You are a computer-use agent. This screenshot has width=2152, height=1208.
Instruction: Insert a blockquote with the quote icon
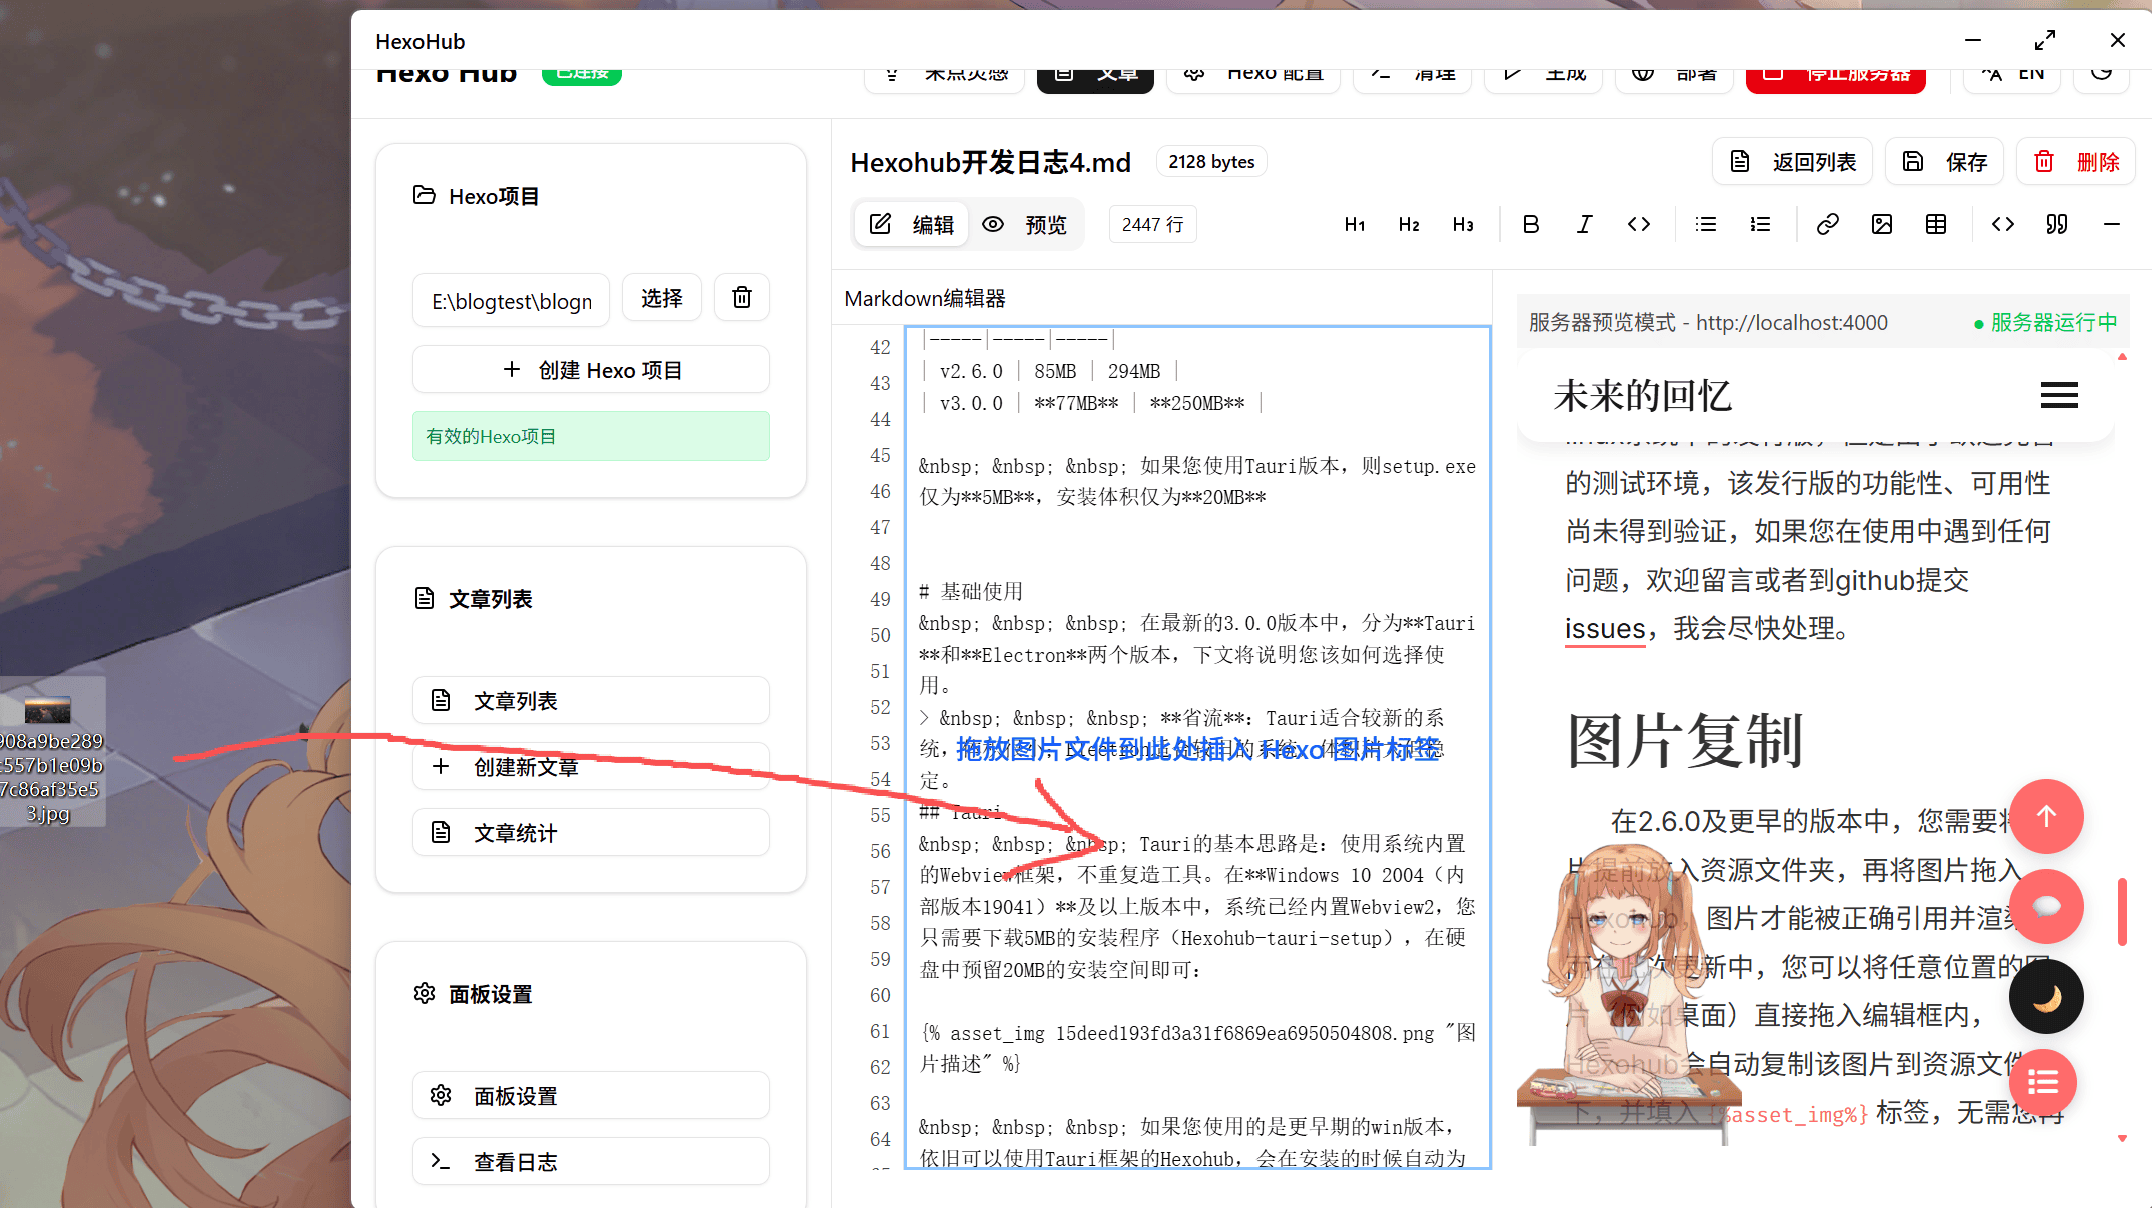(x=2056, y=224)
